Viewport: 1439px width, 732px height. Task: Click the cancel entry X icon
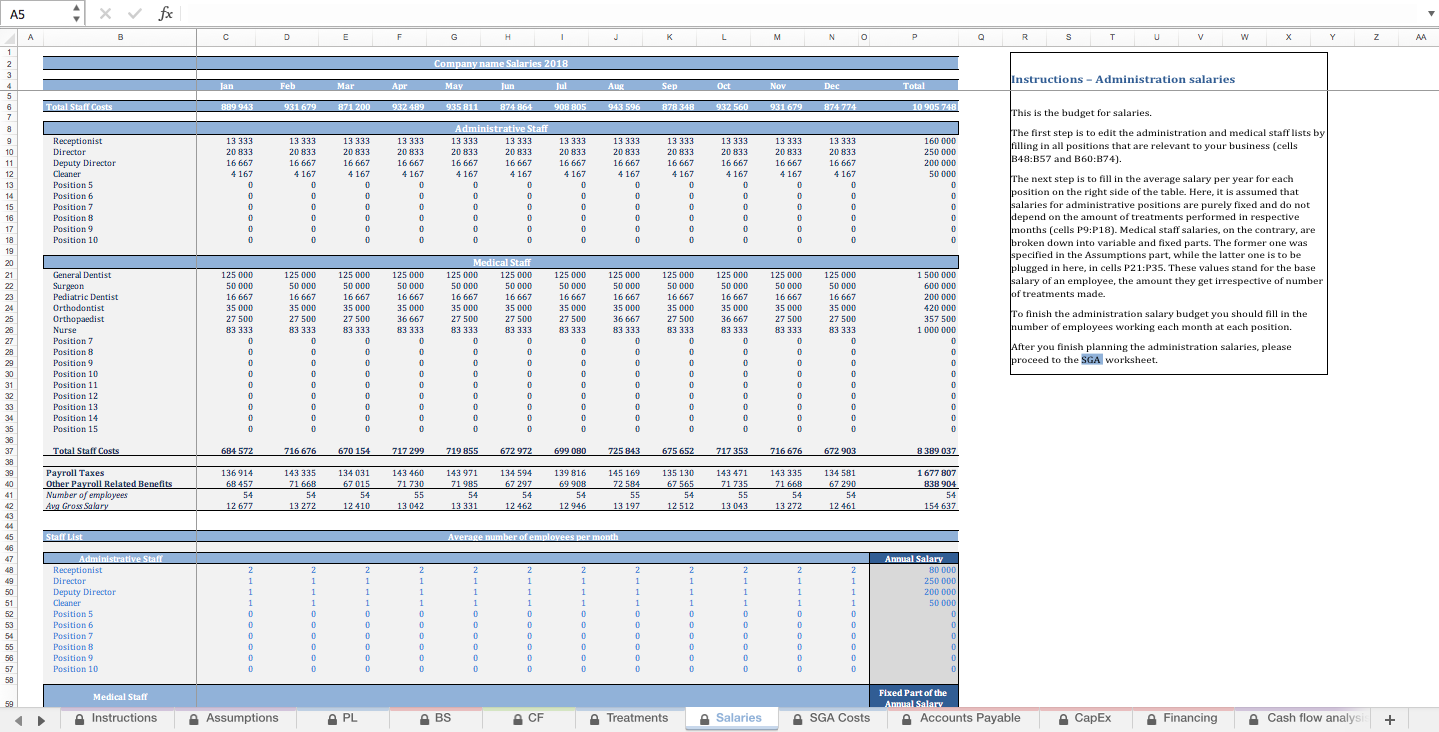click(x=106, y=13)
